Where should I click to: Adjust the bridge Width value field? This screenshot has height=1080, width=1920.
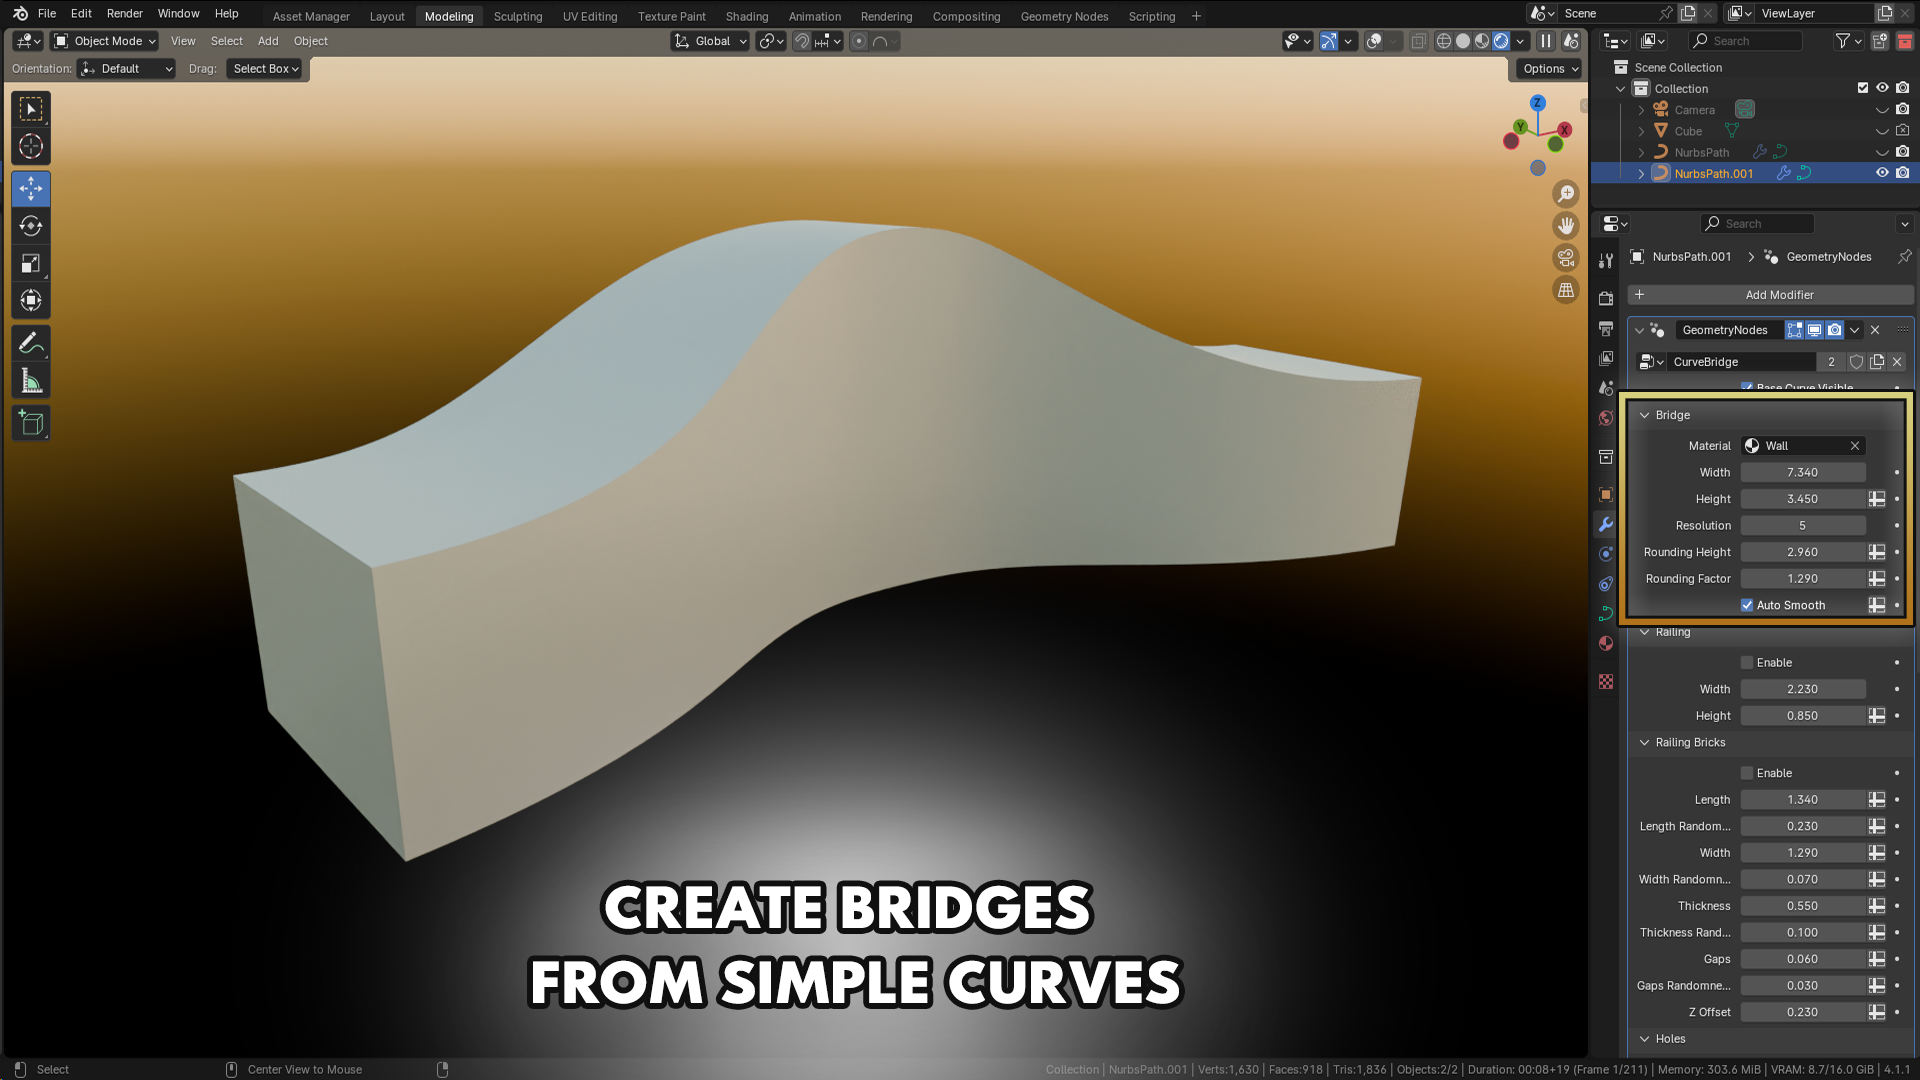point(1803,473)
